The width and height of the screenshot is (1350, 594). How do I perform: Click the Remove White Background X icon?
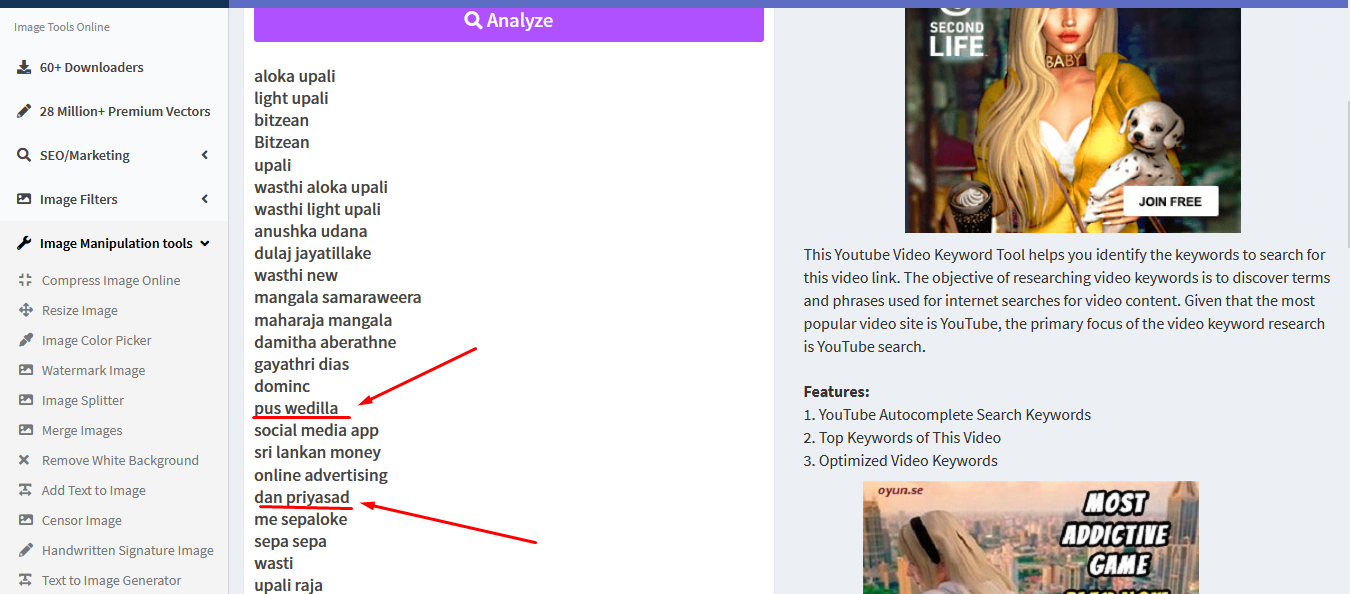(x=25, y=460)
